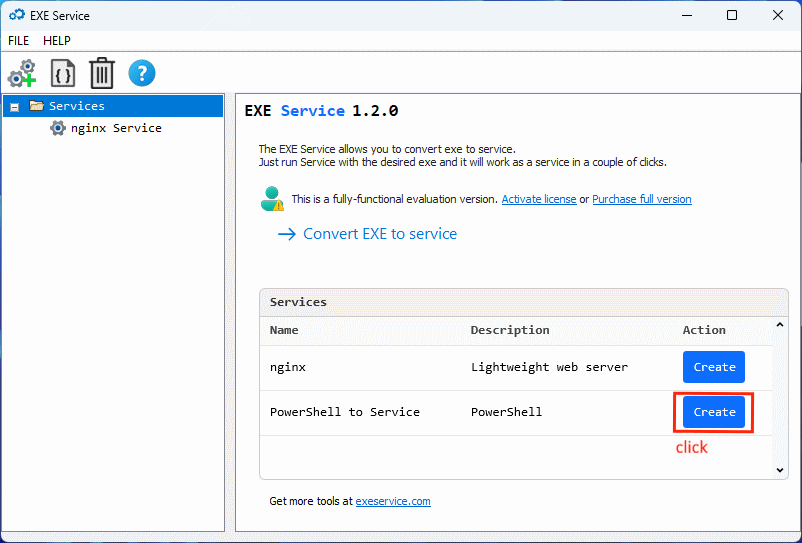Open the exeservice.com link
Image resolution: width=802 pixels, height=543 pixels.
coord(393,501)
